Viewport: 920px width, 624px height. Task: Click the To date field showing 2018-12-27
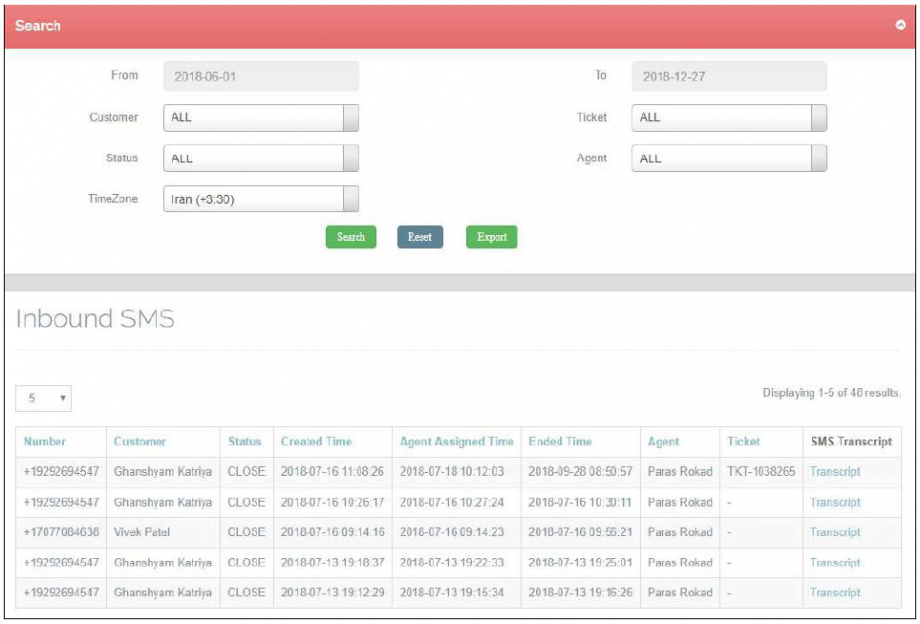pyautogui.click(x=729, y=76)
